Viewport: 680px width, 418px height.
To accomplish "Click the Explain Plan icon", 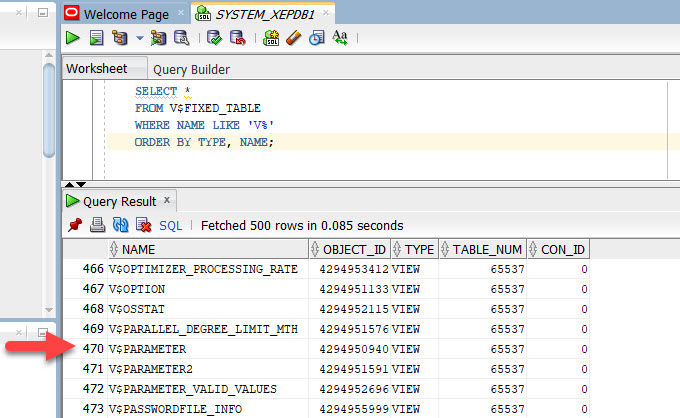I will coord(120,38).
